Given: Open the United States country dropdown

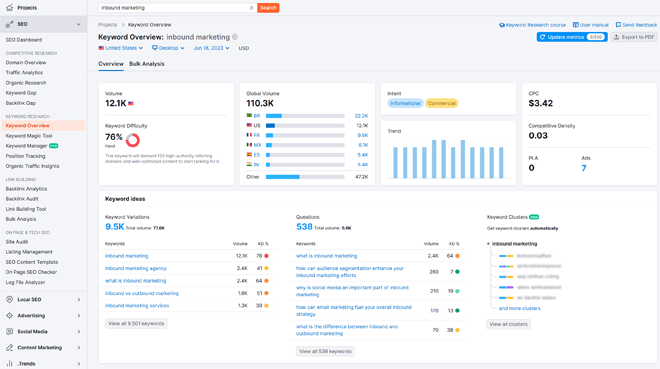Looking at the screenshot, I should [121, 48].
